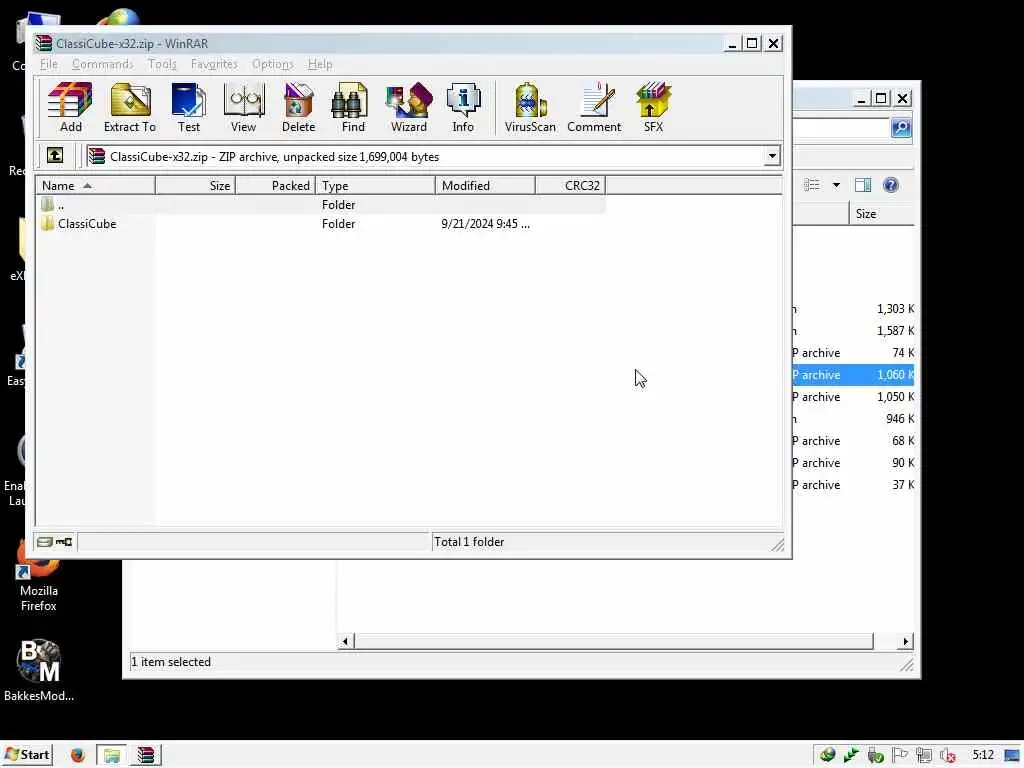Viewport: 1024px width, 768px height.
Task: Select the 1,050 K archive row in Explorer
Action: point(854,397)
